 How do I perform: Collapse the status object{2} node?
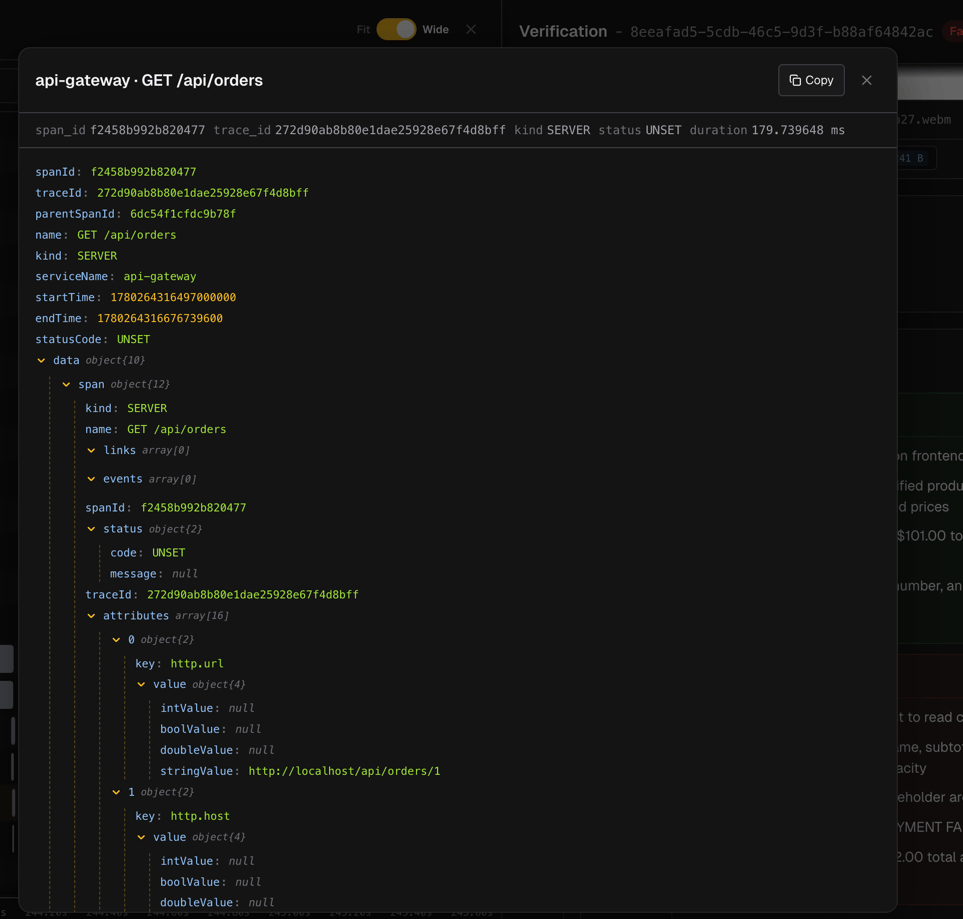[92, 530]
